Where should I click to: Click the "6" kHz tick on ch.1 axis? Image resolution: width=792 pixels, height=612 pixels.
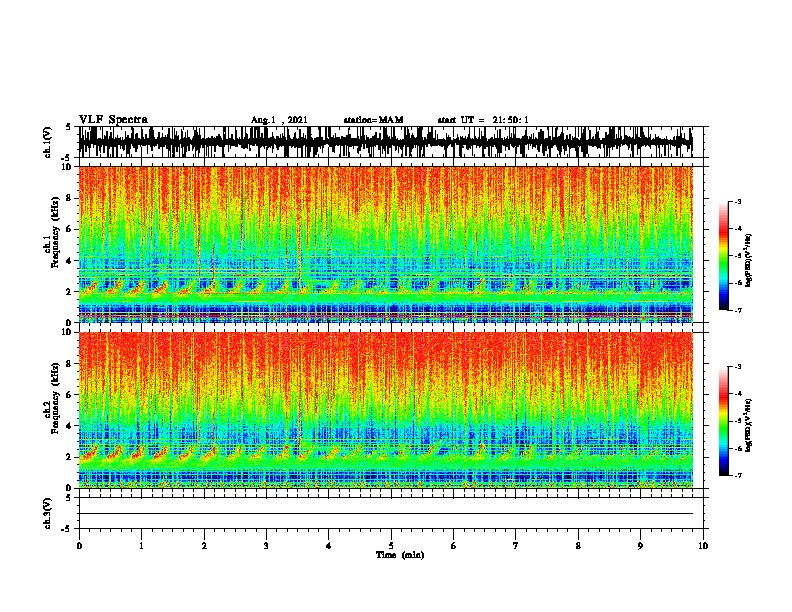pyautogui.click(x=70, y=229)
